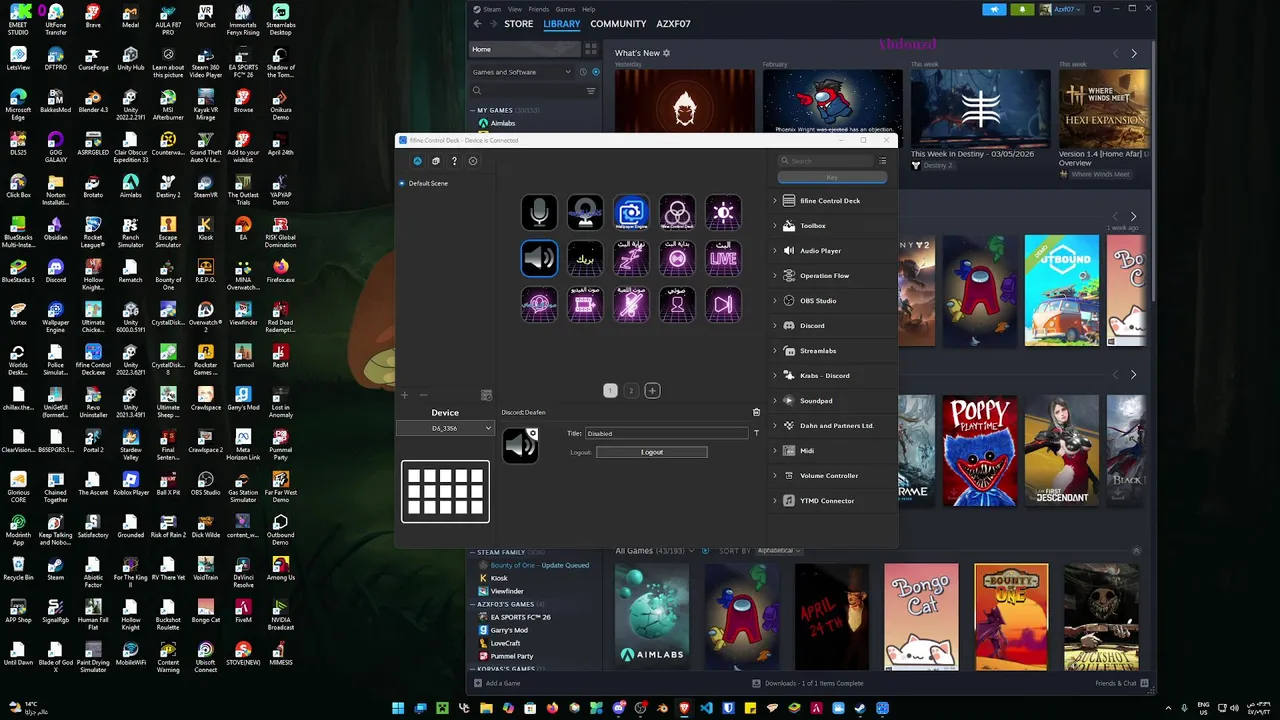
Task: Toggle Steam library recent-activity clock filter
Action: [583, 72]
